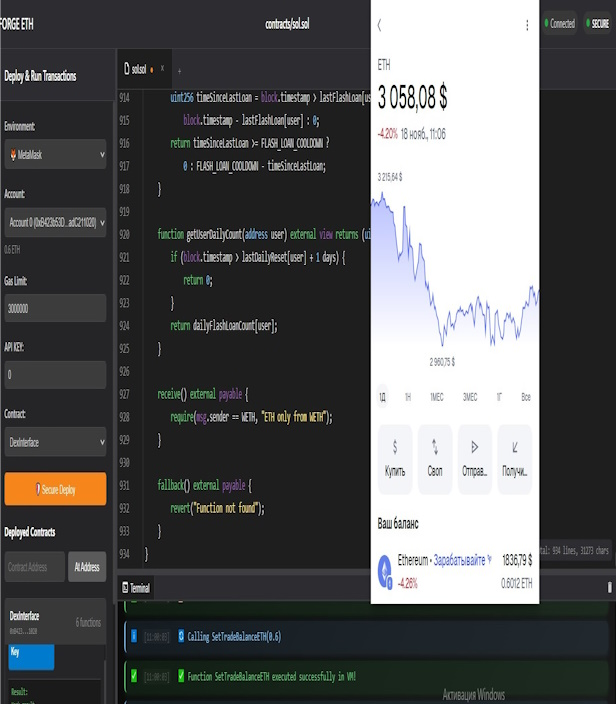Open the Contract dropdown showing DexInterface

(55, 441)
